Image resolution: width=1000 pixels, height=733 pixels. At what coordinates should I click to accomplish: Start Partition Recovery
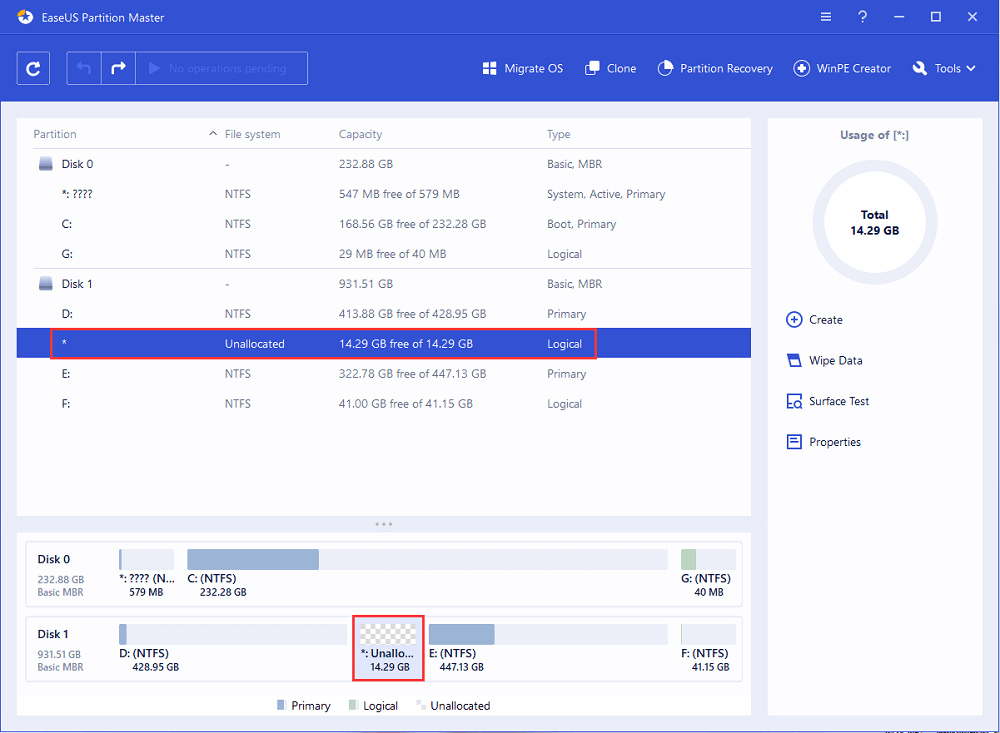pos(715,68)
